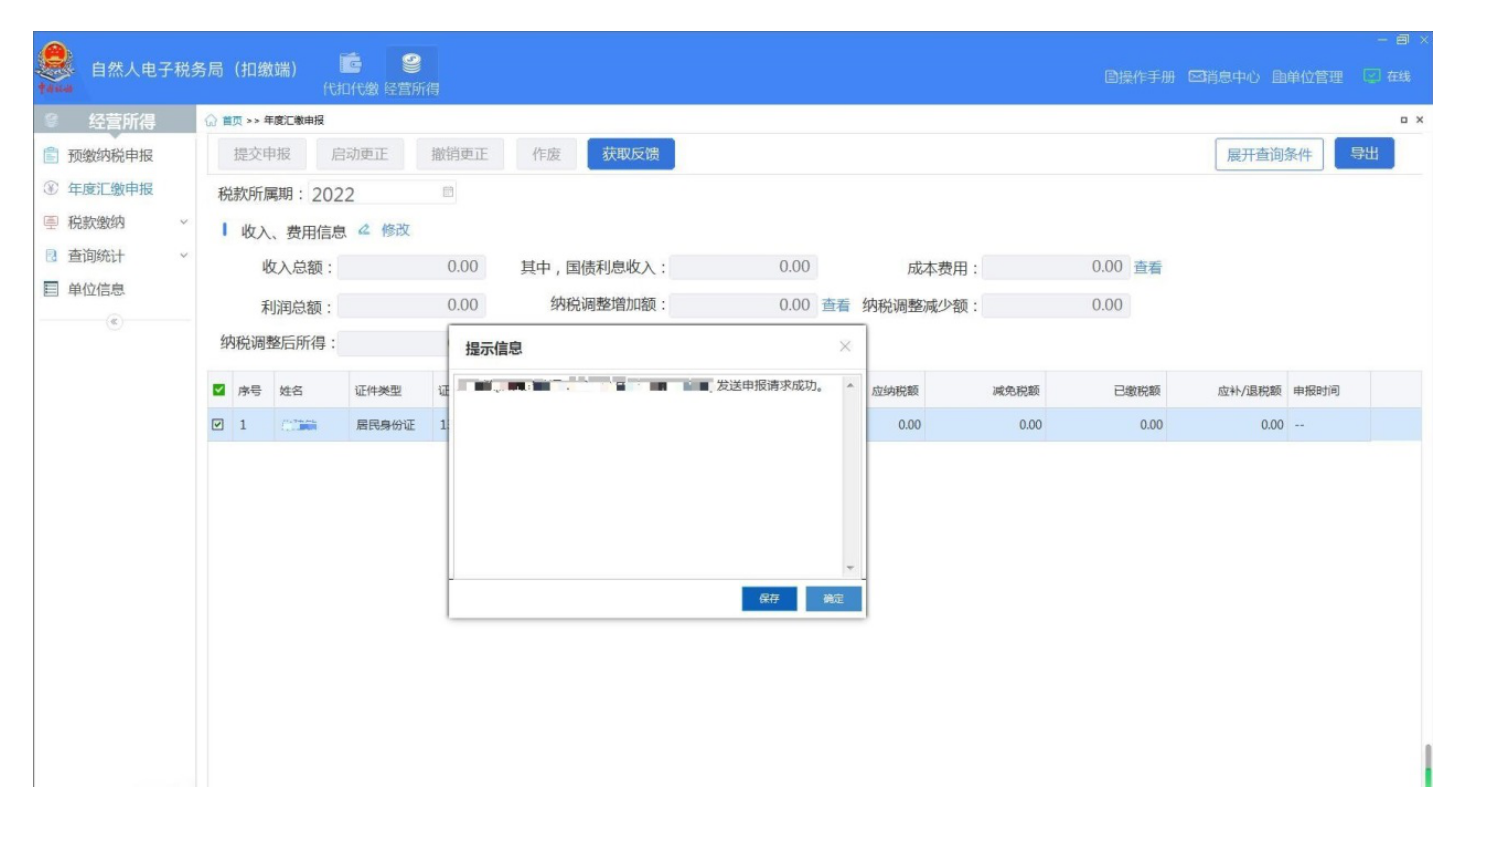Click the 导出 button
This screenshot has height=866, width=1490.
point(1364,154)
